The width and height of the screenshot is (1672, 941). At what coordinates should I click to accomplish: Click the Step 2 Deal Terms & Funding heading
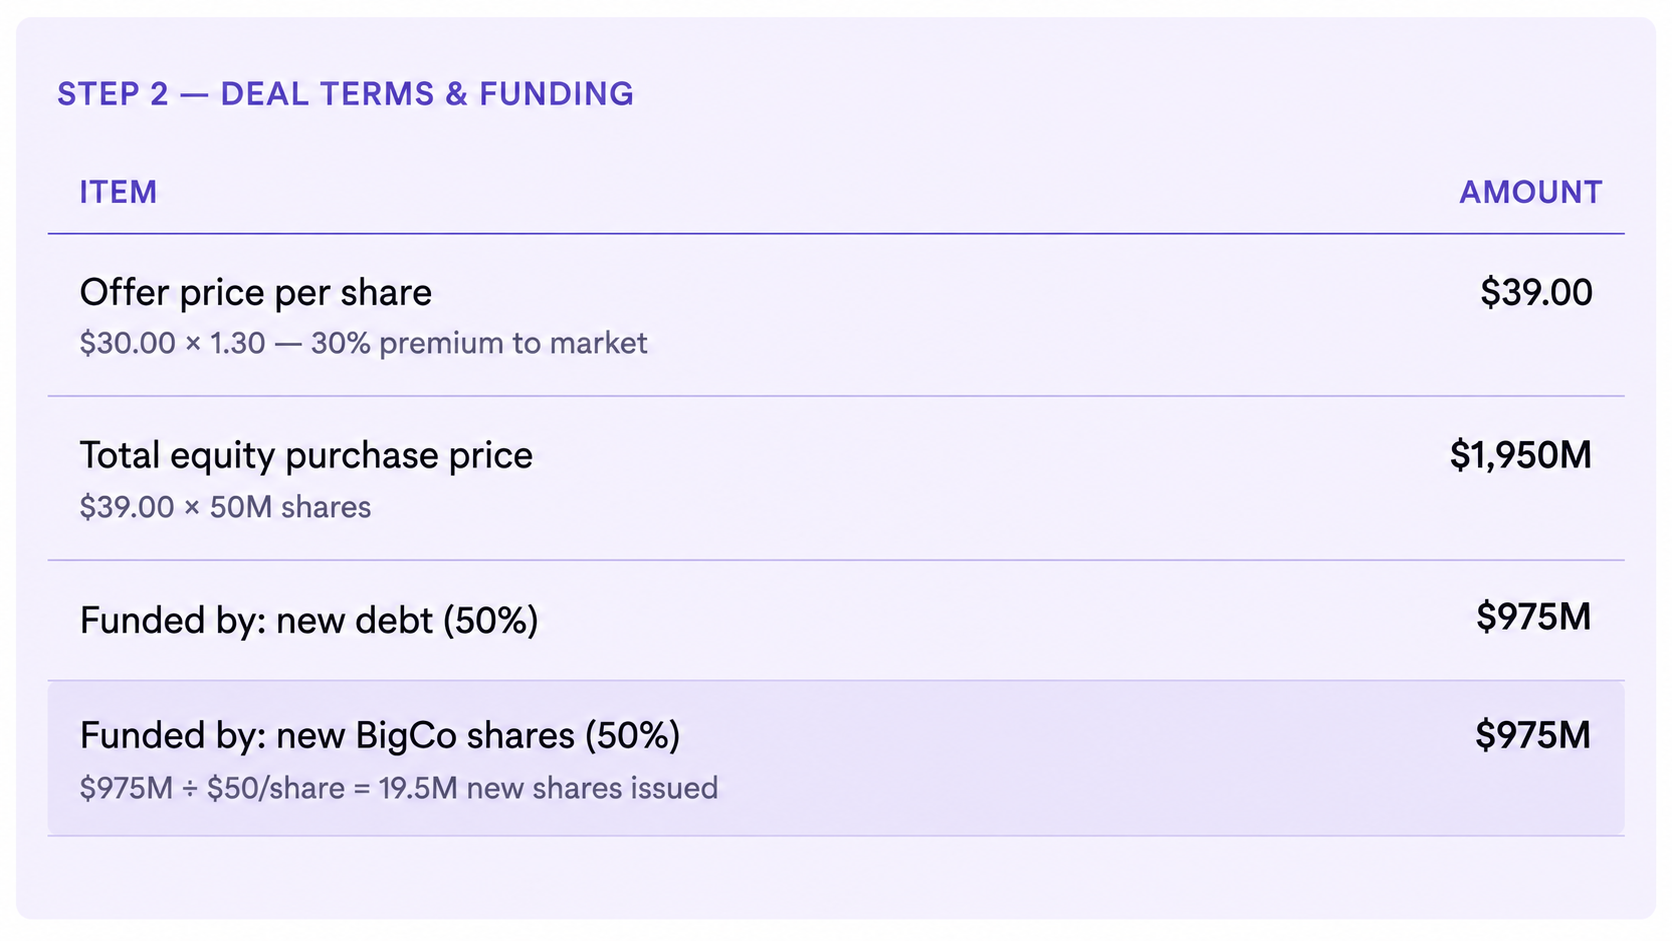345,94
